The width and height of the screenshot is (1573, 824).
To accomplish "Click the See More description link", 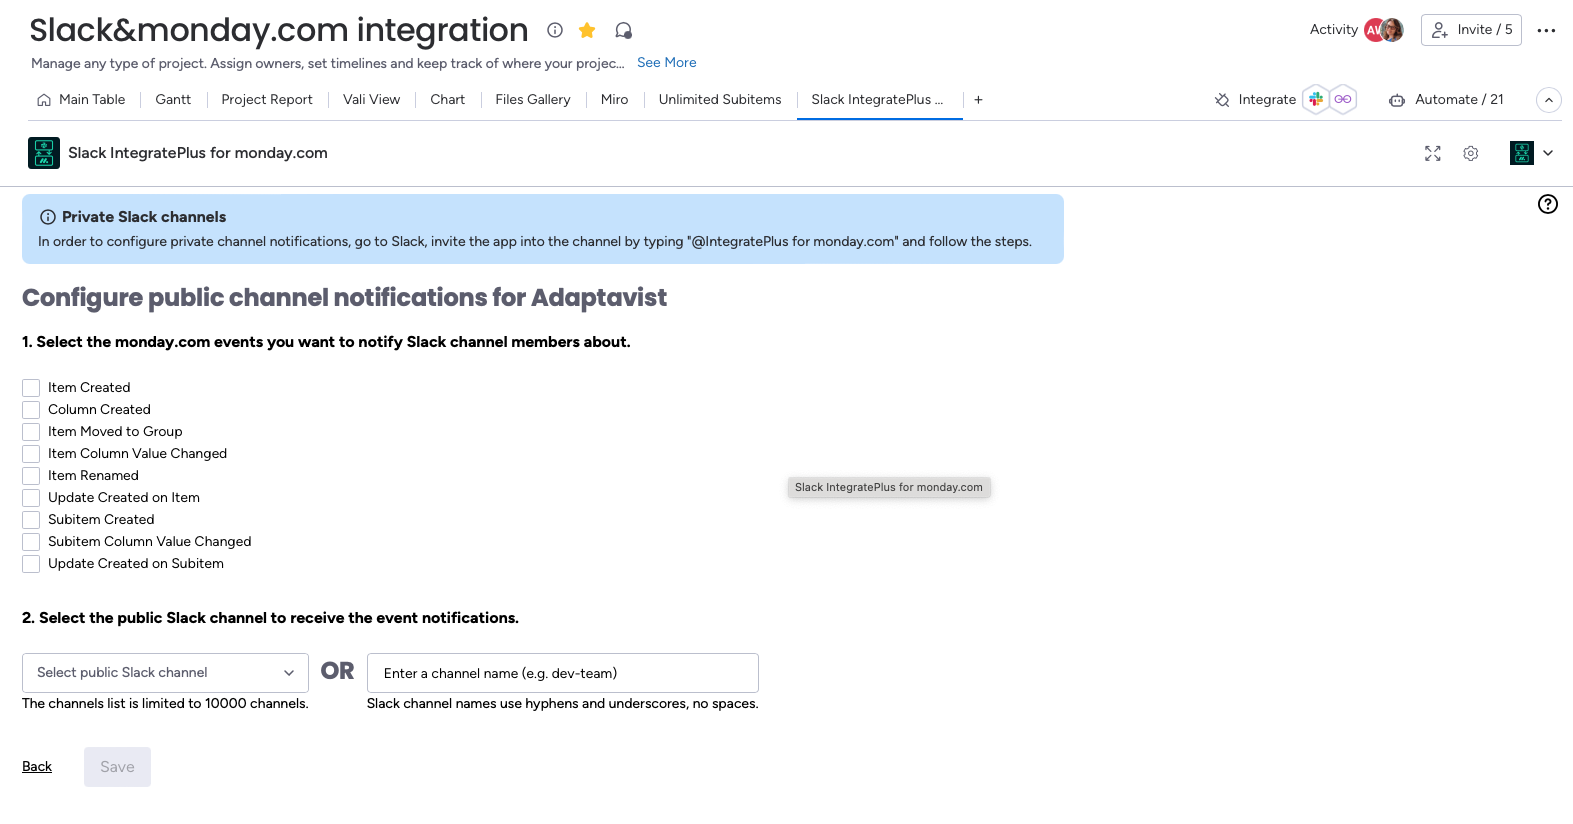I will [x=667, y=63].
